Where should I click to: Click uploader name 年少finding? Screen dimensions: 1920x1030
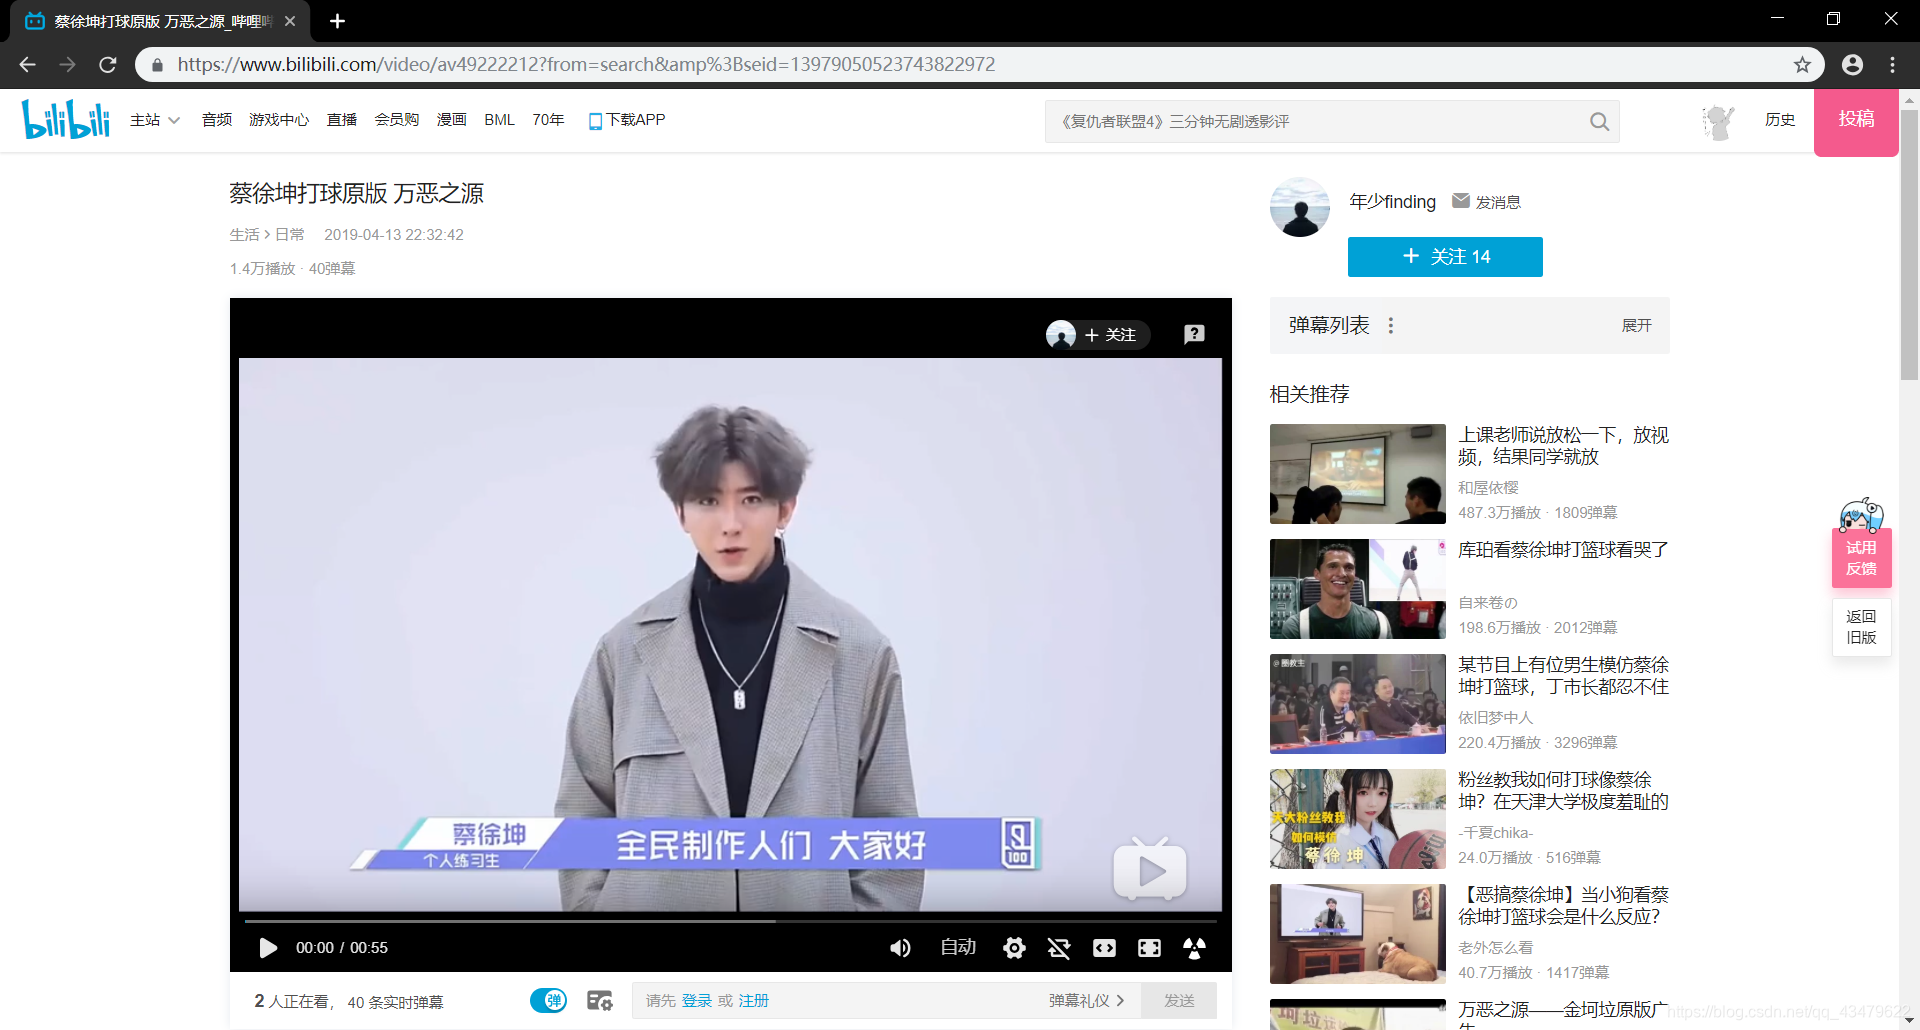[x=1392, y=201]
